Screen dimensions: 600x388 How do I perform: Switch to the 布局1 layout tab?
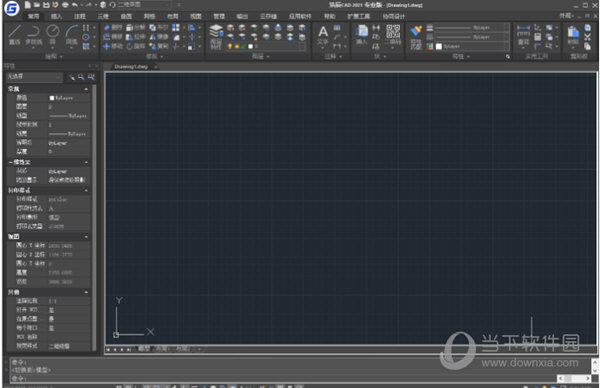(162, 349)
